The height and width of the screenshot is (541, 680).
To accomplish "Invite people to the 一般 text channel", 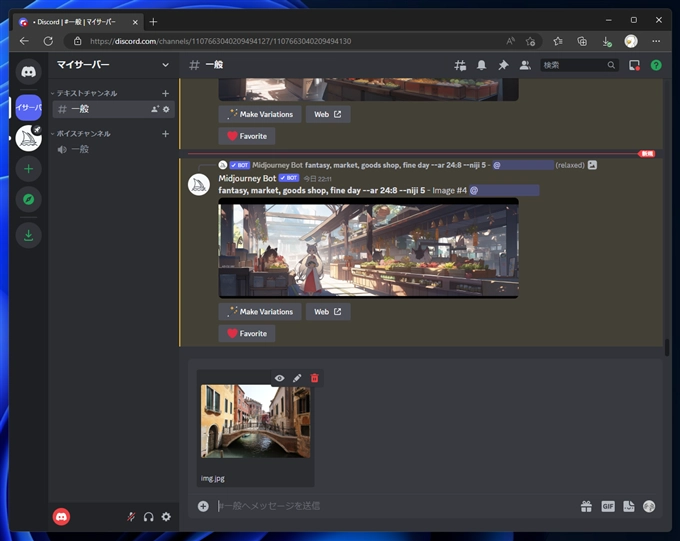I will point(155,109).
